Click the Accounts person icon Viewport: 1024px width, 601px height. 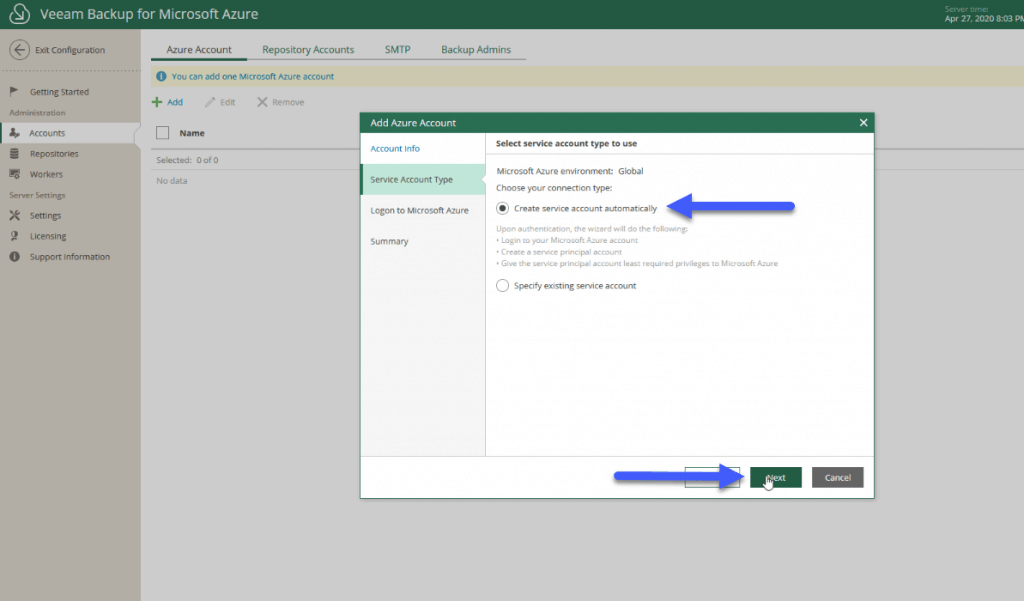coord(14,133)
